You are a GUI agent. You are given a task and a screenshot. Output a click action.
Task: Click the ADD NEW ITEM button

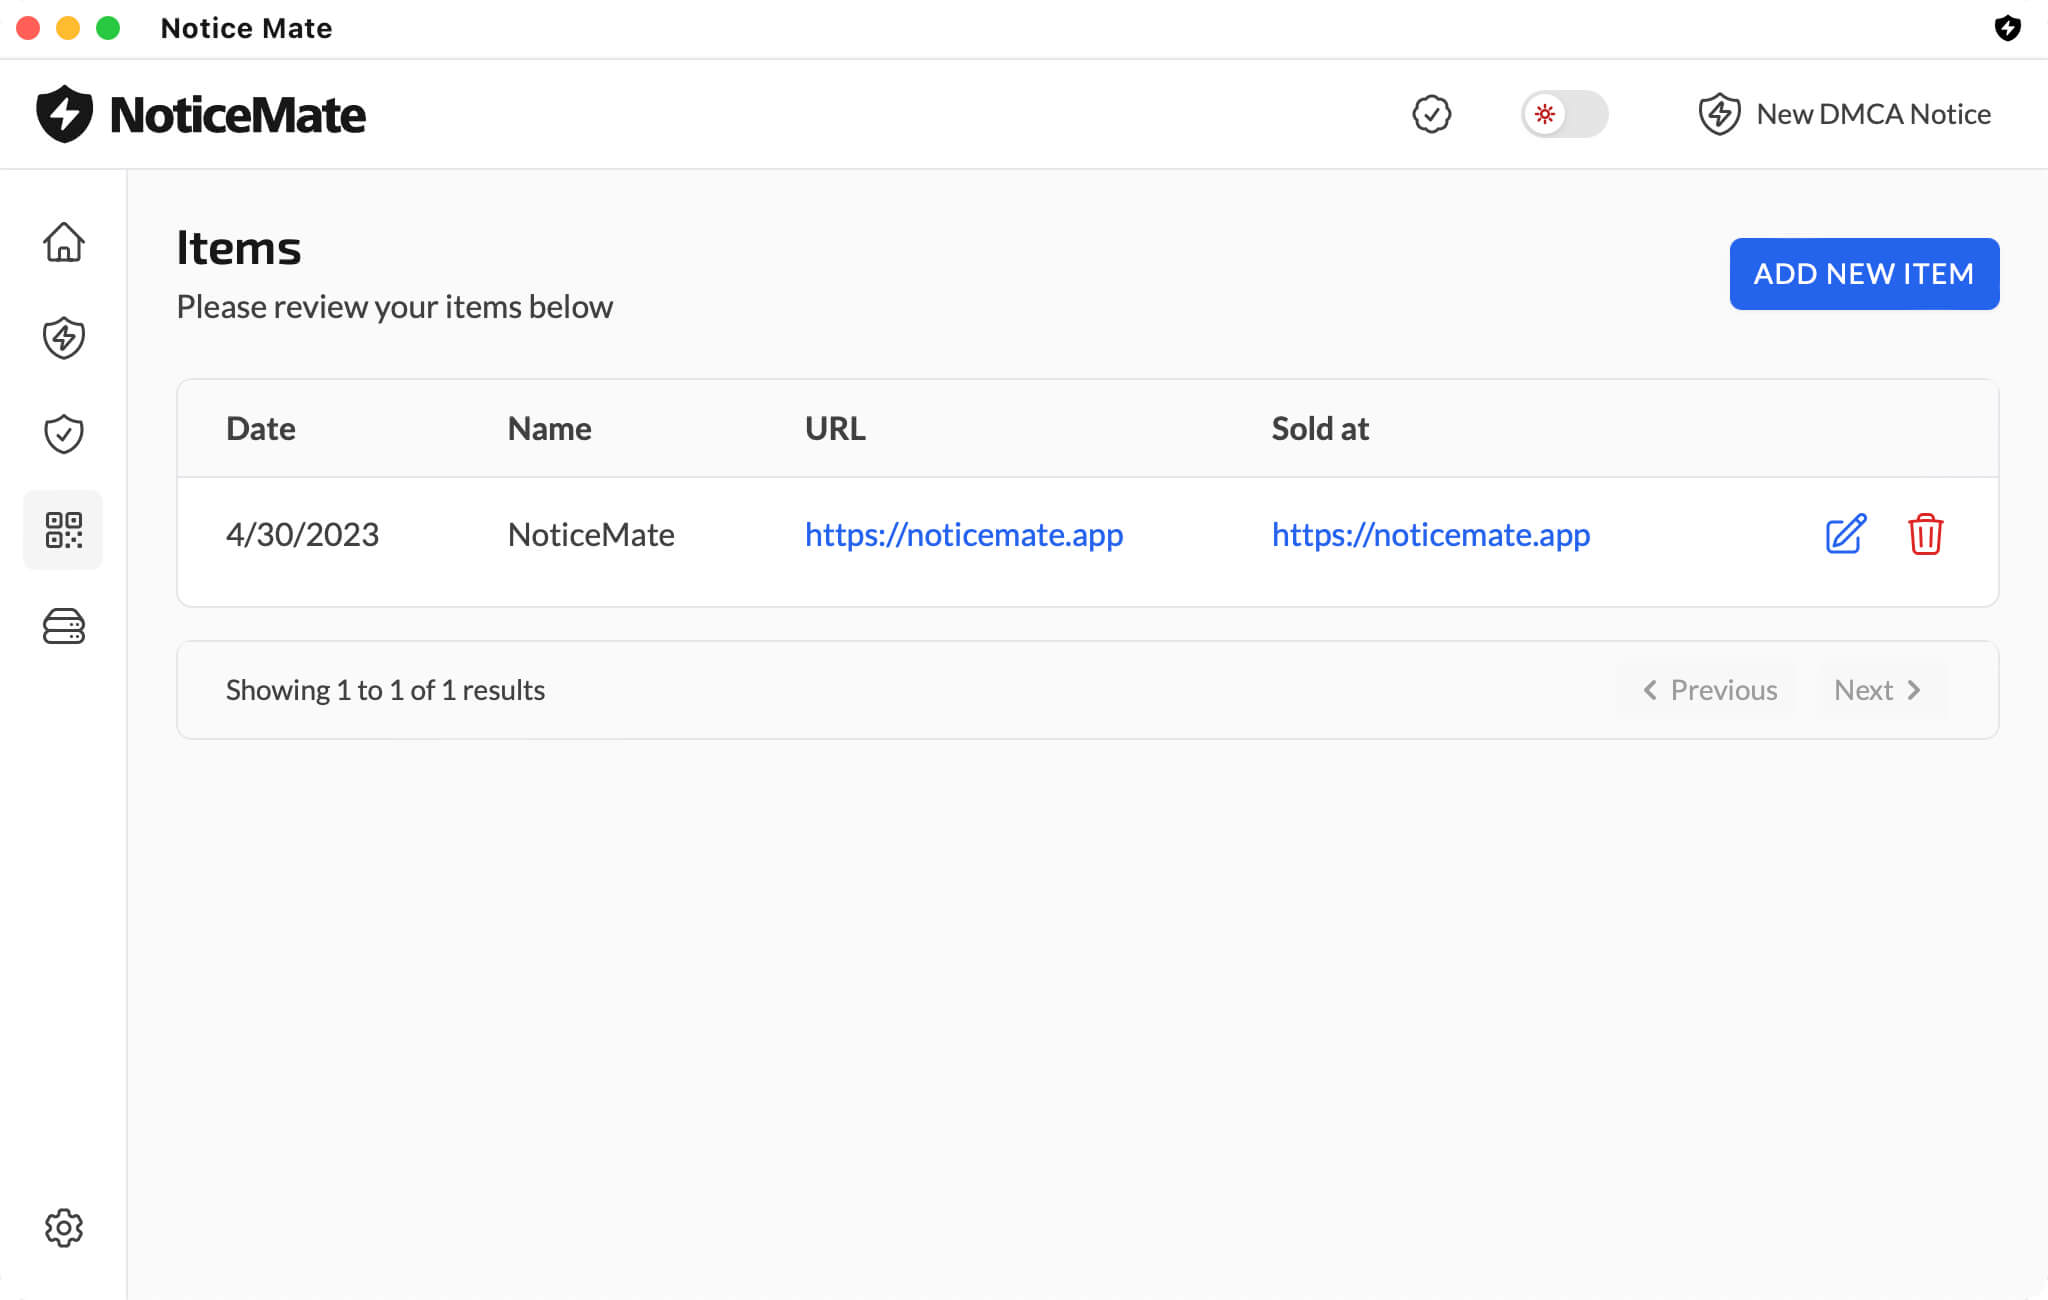1864,274
